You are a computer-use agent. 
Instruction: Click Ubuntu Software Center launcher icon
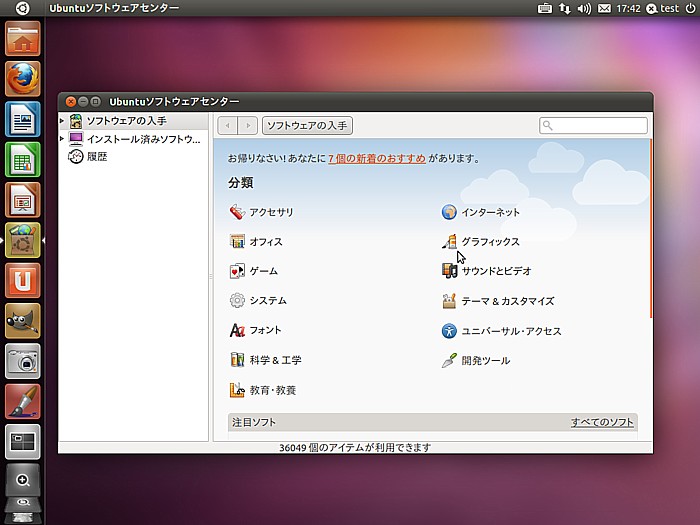point(23,240)
